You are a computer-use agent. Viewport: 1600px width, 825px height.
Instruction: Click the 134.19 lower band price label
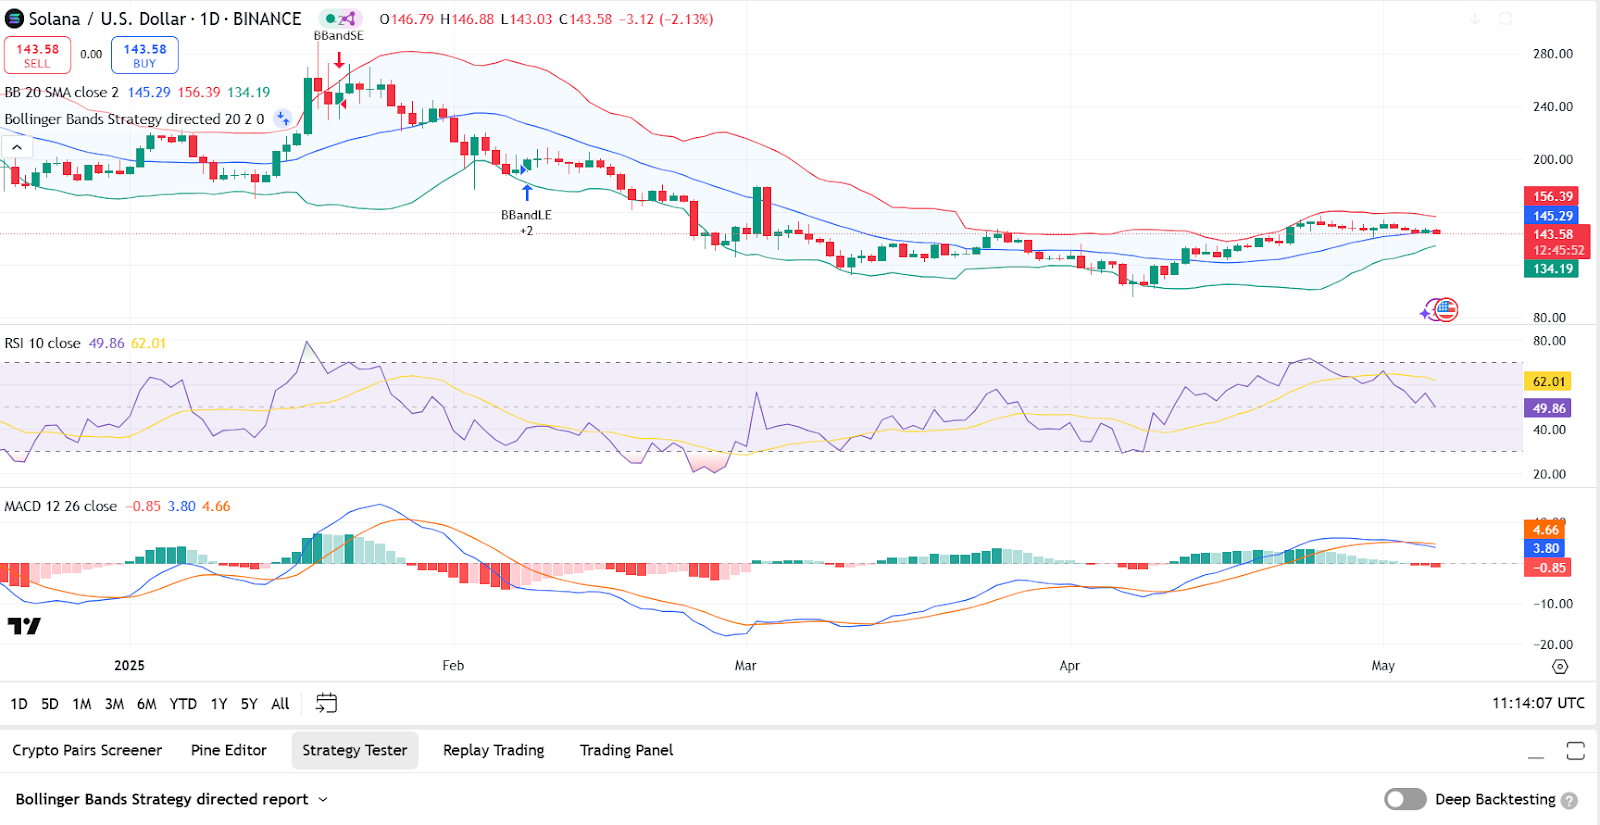[x=1552, y=268]
